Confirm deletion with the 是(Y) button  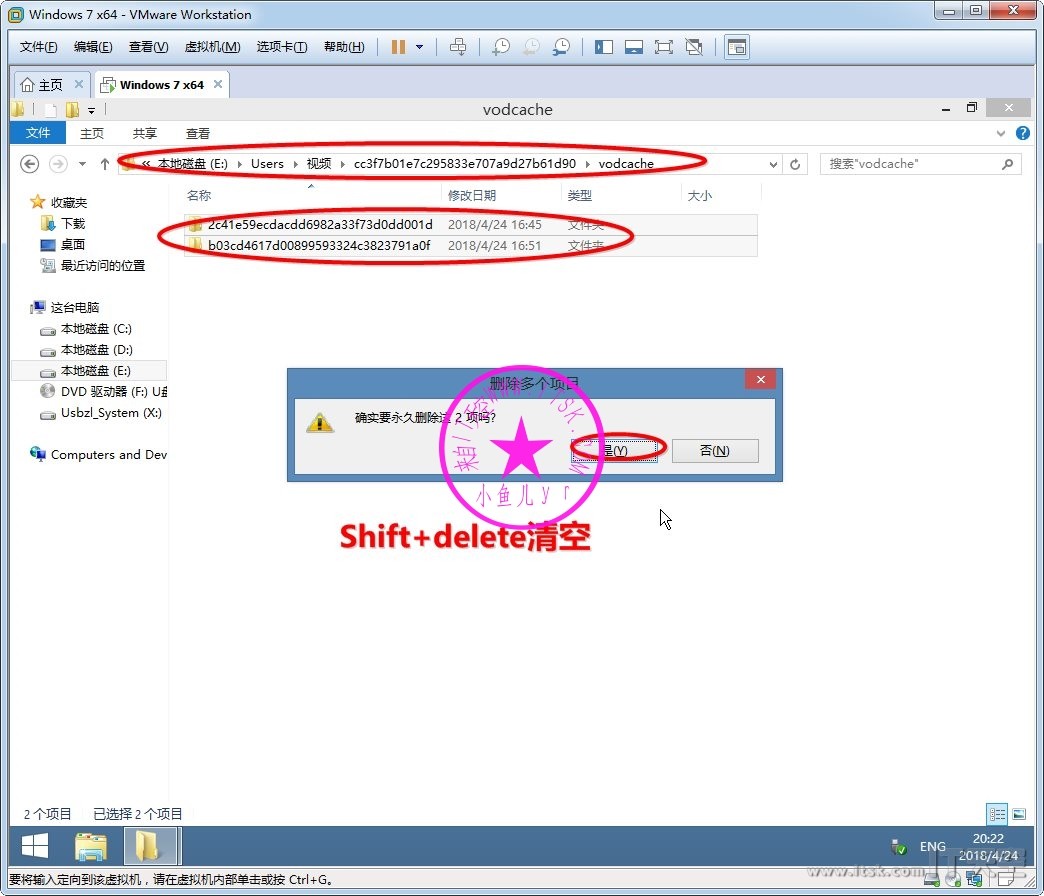pyautogui.click(x=614, y=451)
